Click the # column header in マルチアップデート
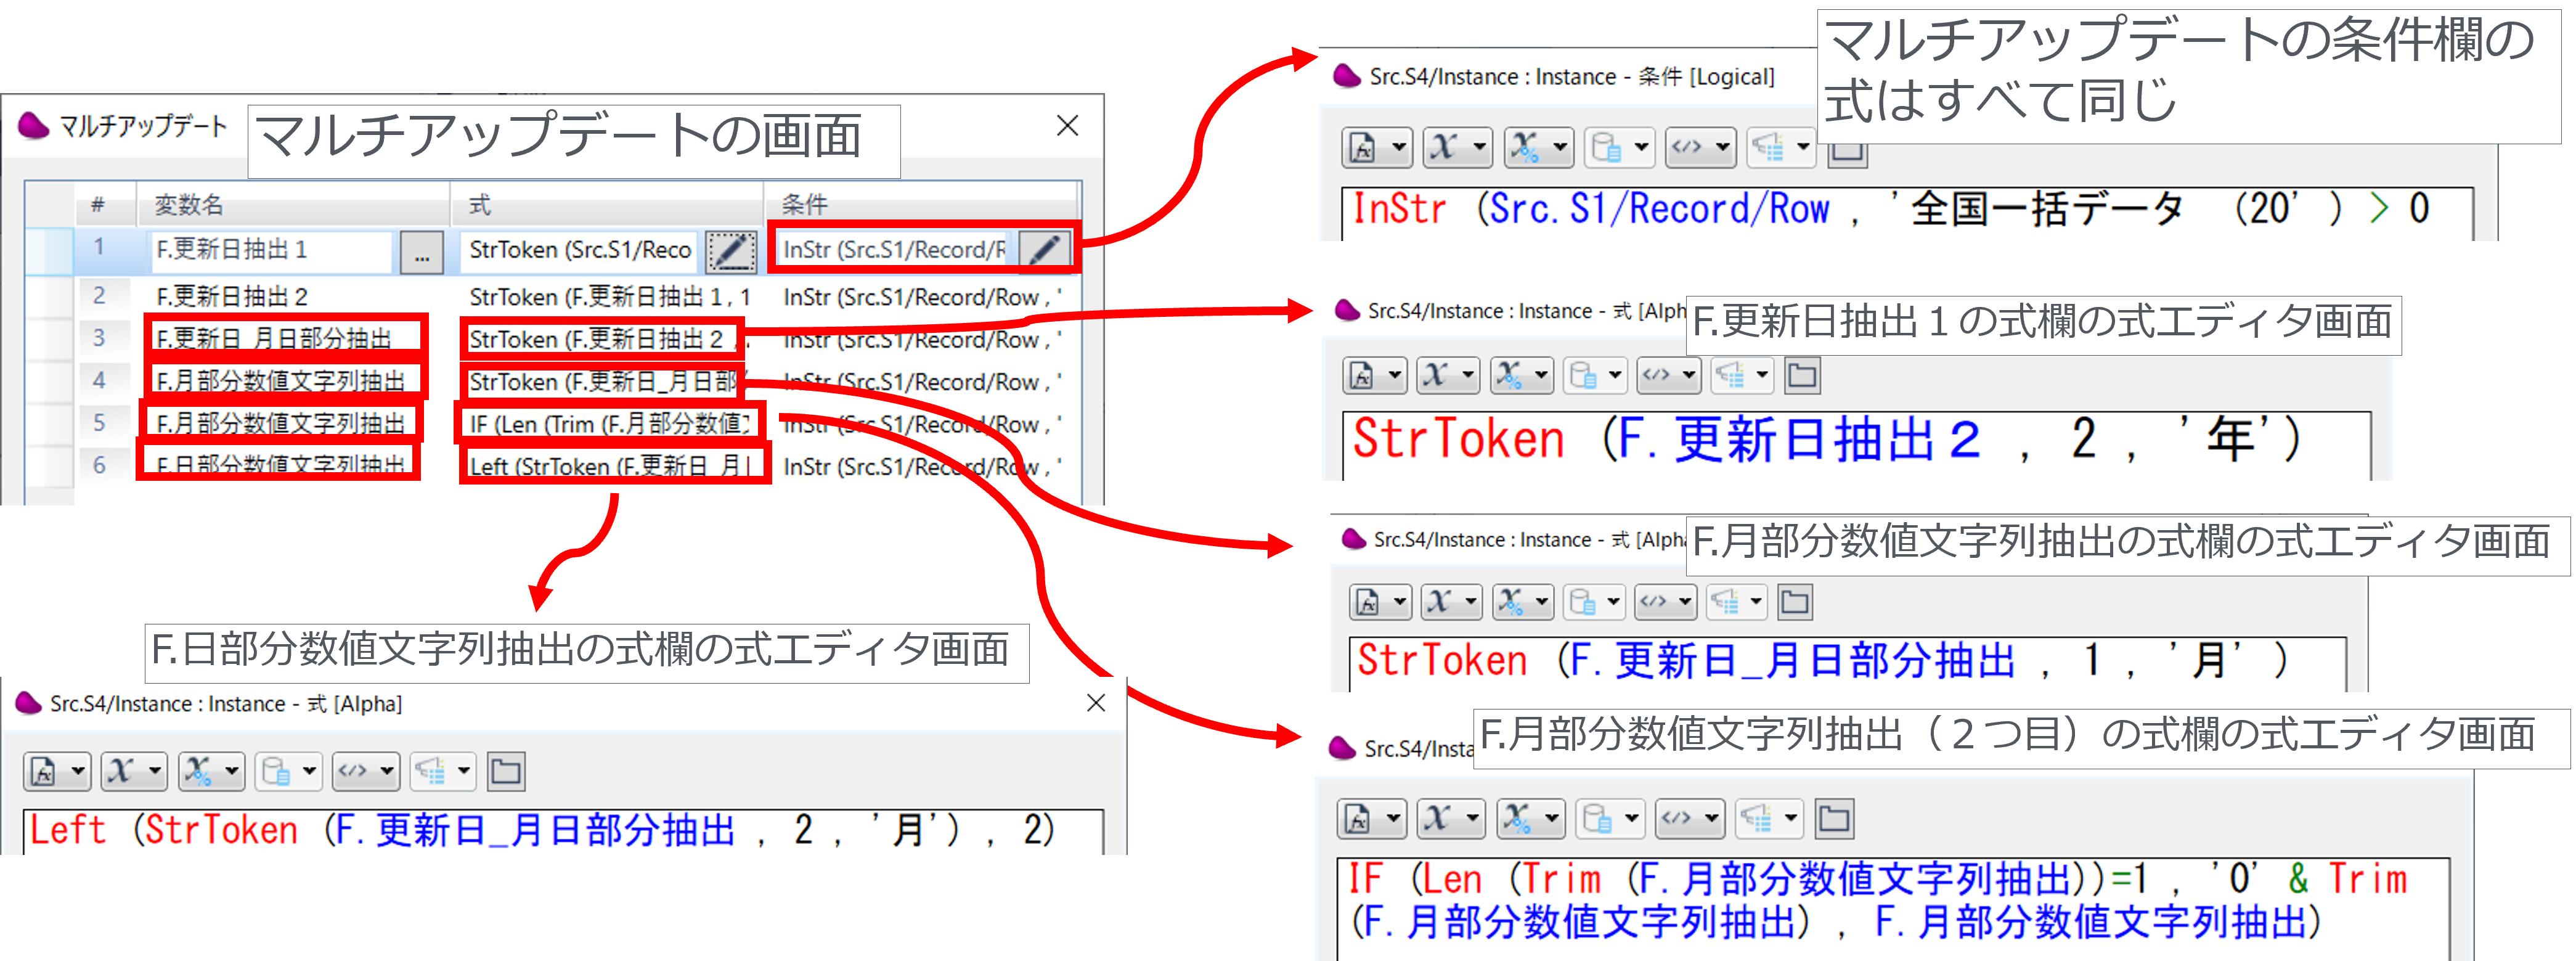The width and height of the screenshot is (2576, 961). pyautogui.click(x=105, y=205)
